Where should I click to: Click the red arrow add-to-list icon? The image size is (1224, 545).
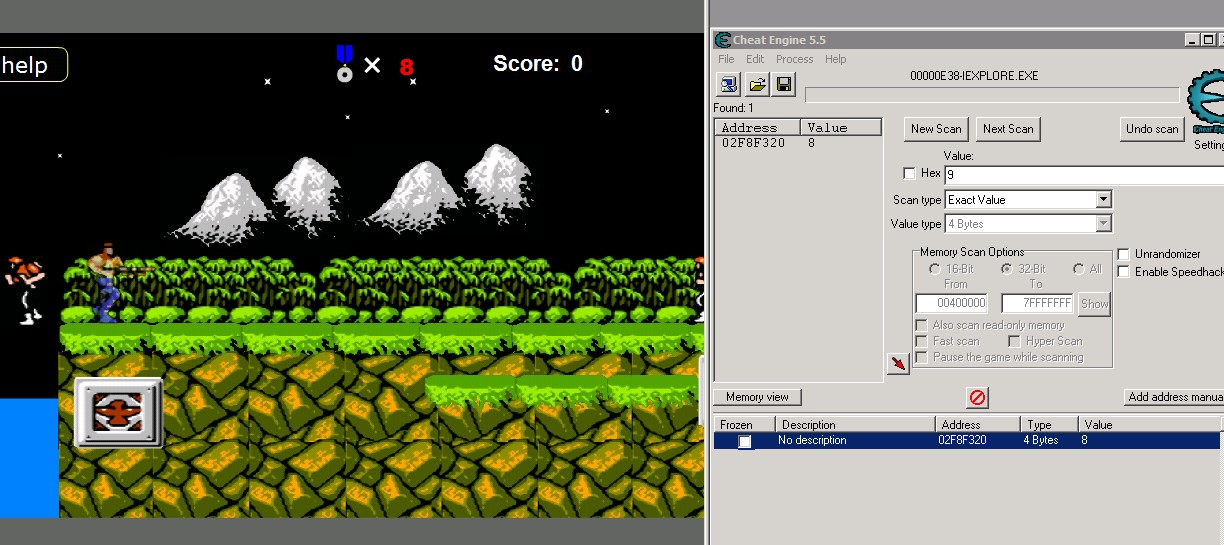click(898, 364)
